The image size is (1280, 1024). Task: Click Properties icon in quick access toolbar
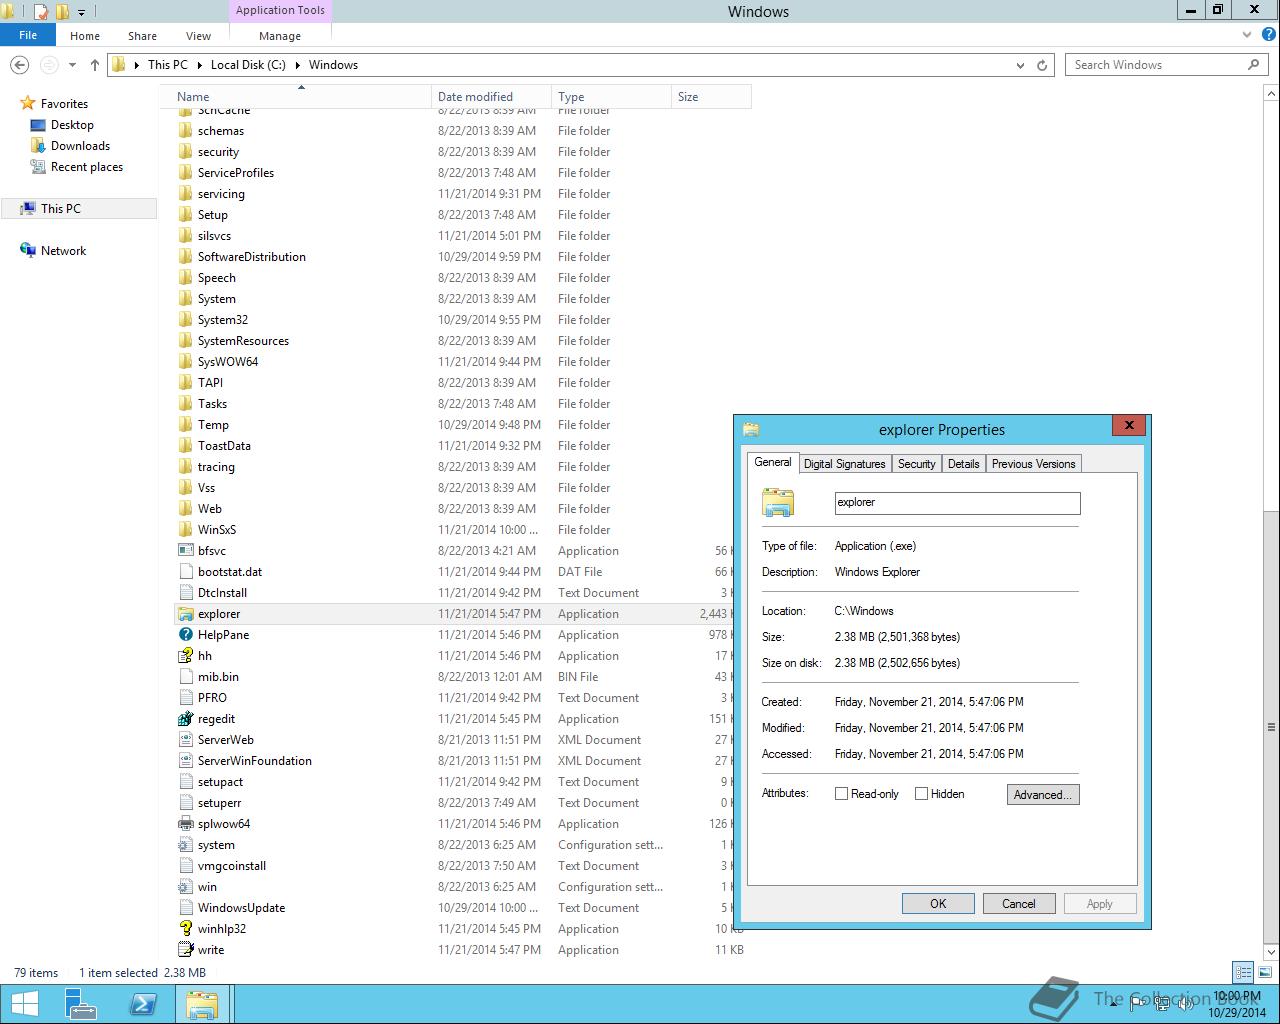click(41, 12)
